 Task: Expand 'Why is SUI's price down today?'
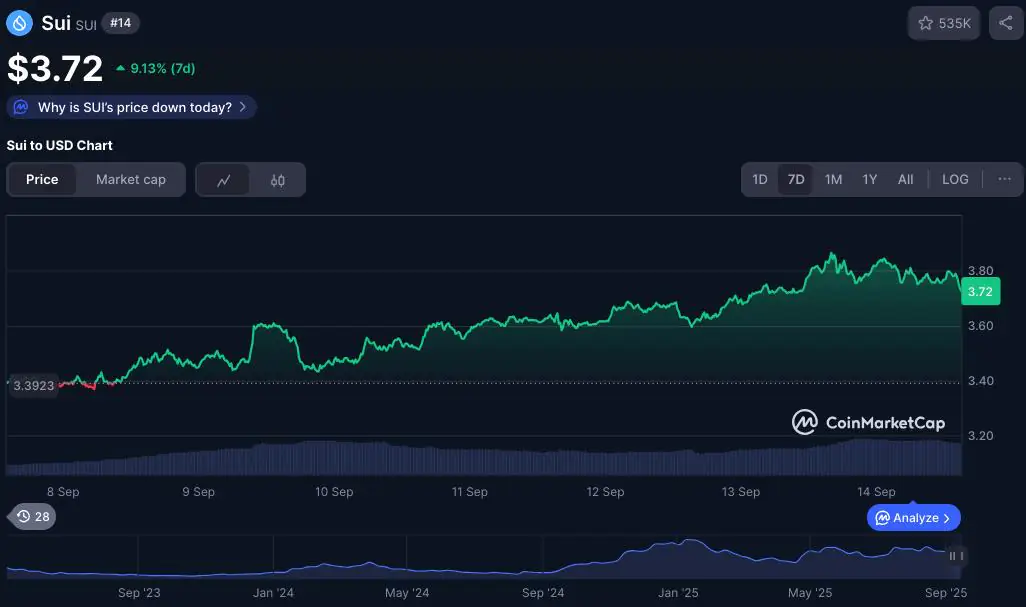click(132, 107)
